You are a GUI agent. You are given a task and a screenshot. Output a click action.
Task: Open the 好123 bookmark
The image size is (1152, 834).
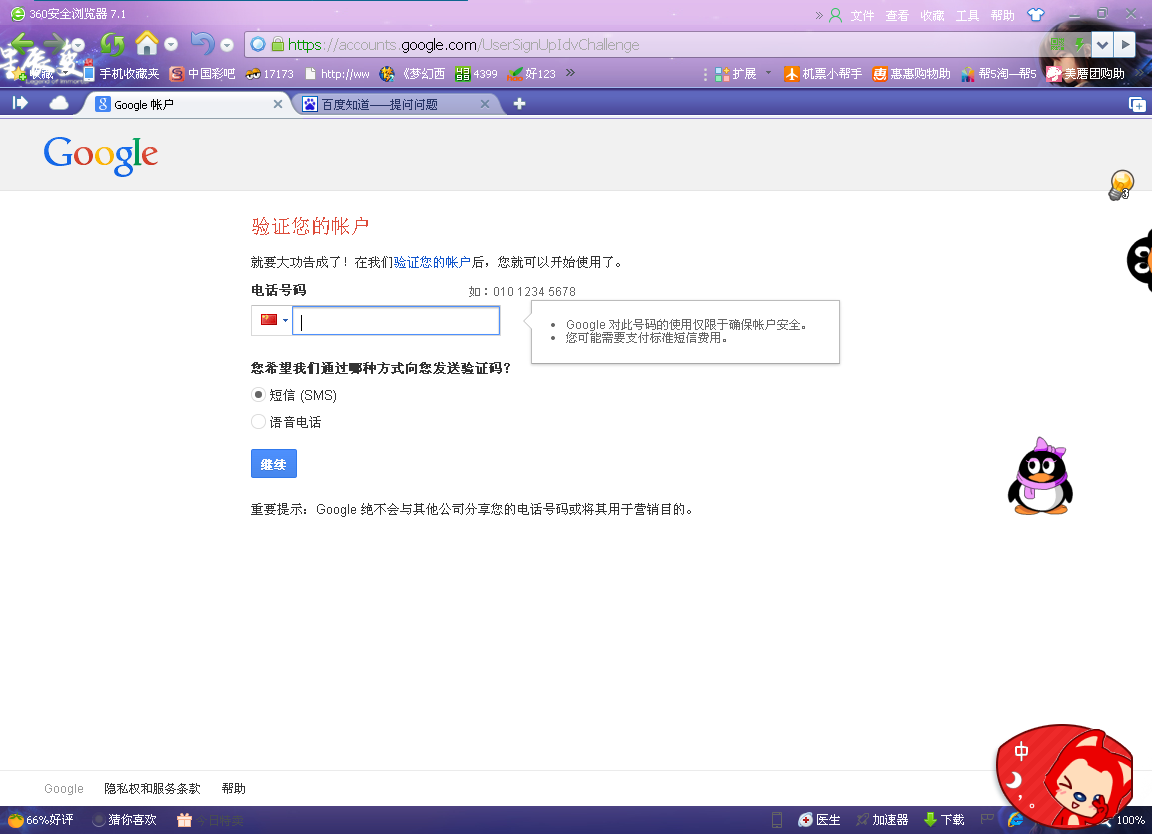pyautogui.click(x=531, y=73)
